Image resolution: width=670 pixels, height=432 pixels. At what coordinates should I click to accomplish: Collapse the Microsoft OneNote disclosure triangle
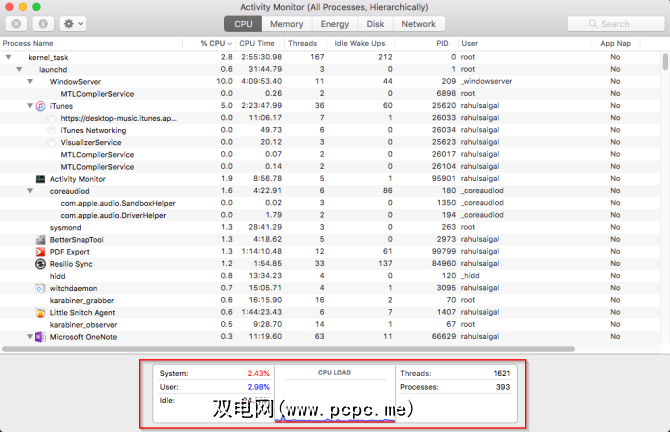[x=30, y=337]
